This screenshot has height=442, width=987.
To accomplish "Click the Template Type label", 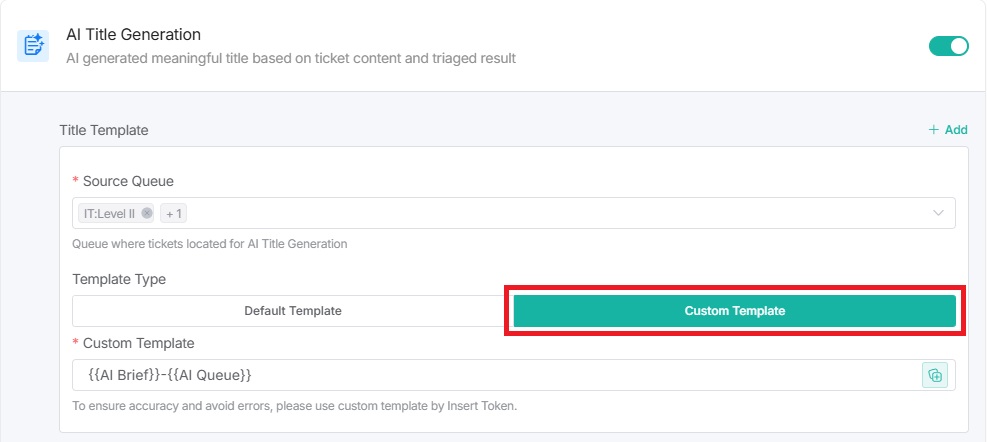I will coord(119,279).
